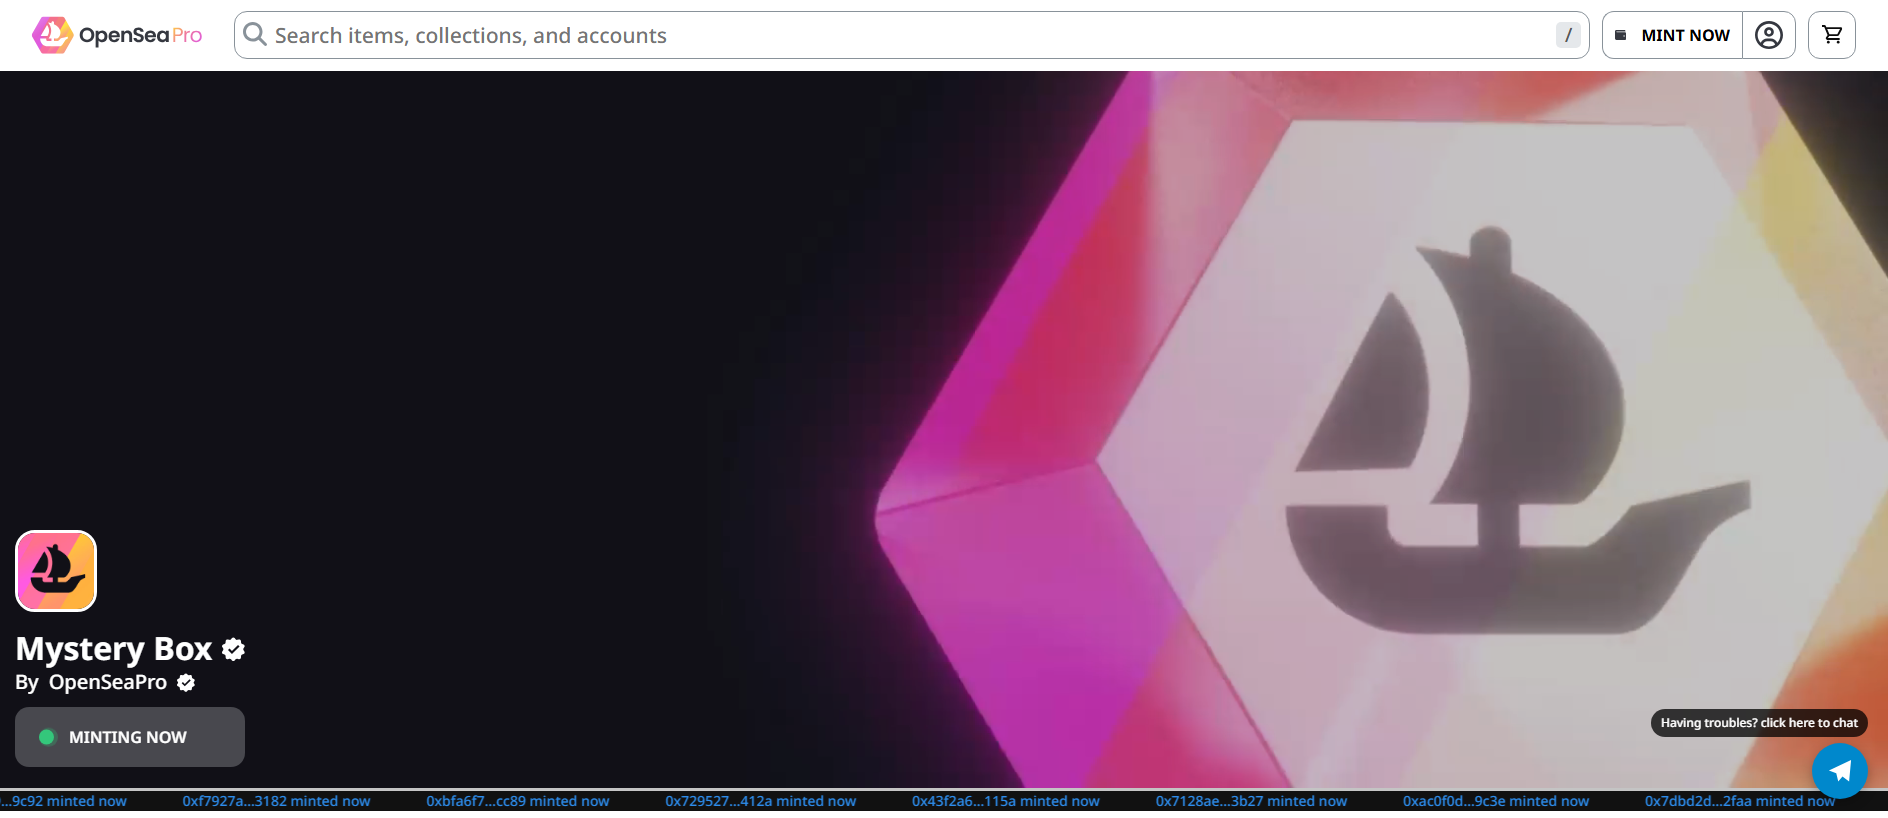Click the 'Having troubles? click here to chat' tooltip
The height and width of the screenshot is (818, 1888).
tap(1759, 723)
